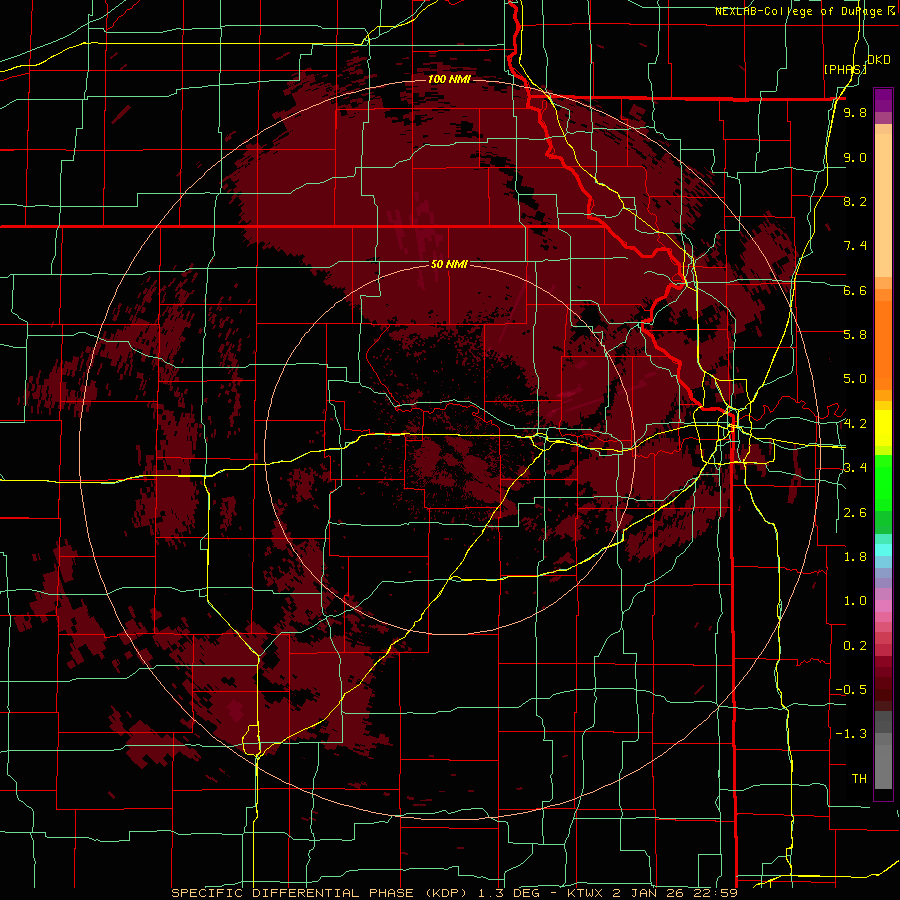Pick the orange color bar segment
The image size is (900, 900).
[883, 346]
